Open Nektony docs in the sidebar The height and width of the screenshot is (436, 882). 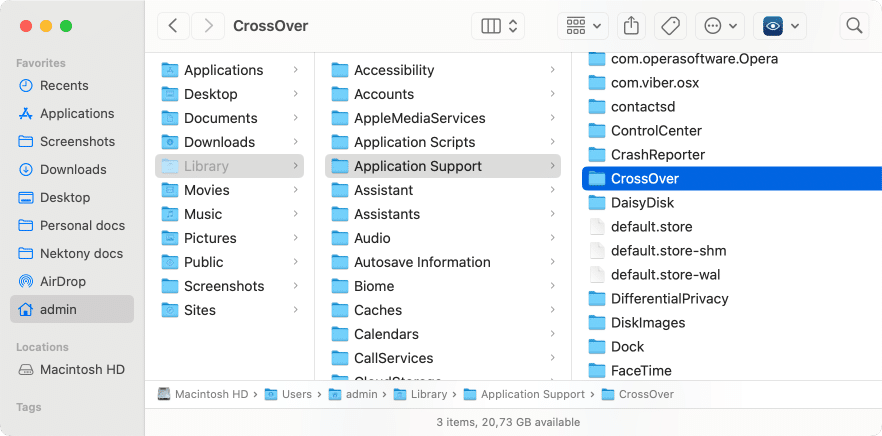click(70, 254)
